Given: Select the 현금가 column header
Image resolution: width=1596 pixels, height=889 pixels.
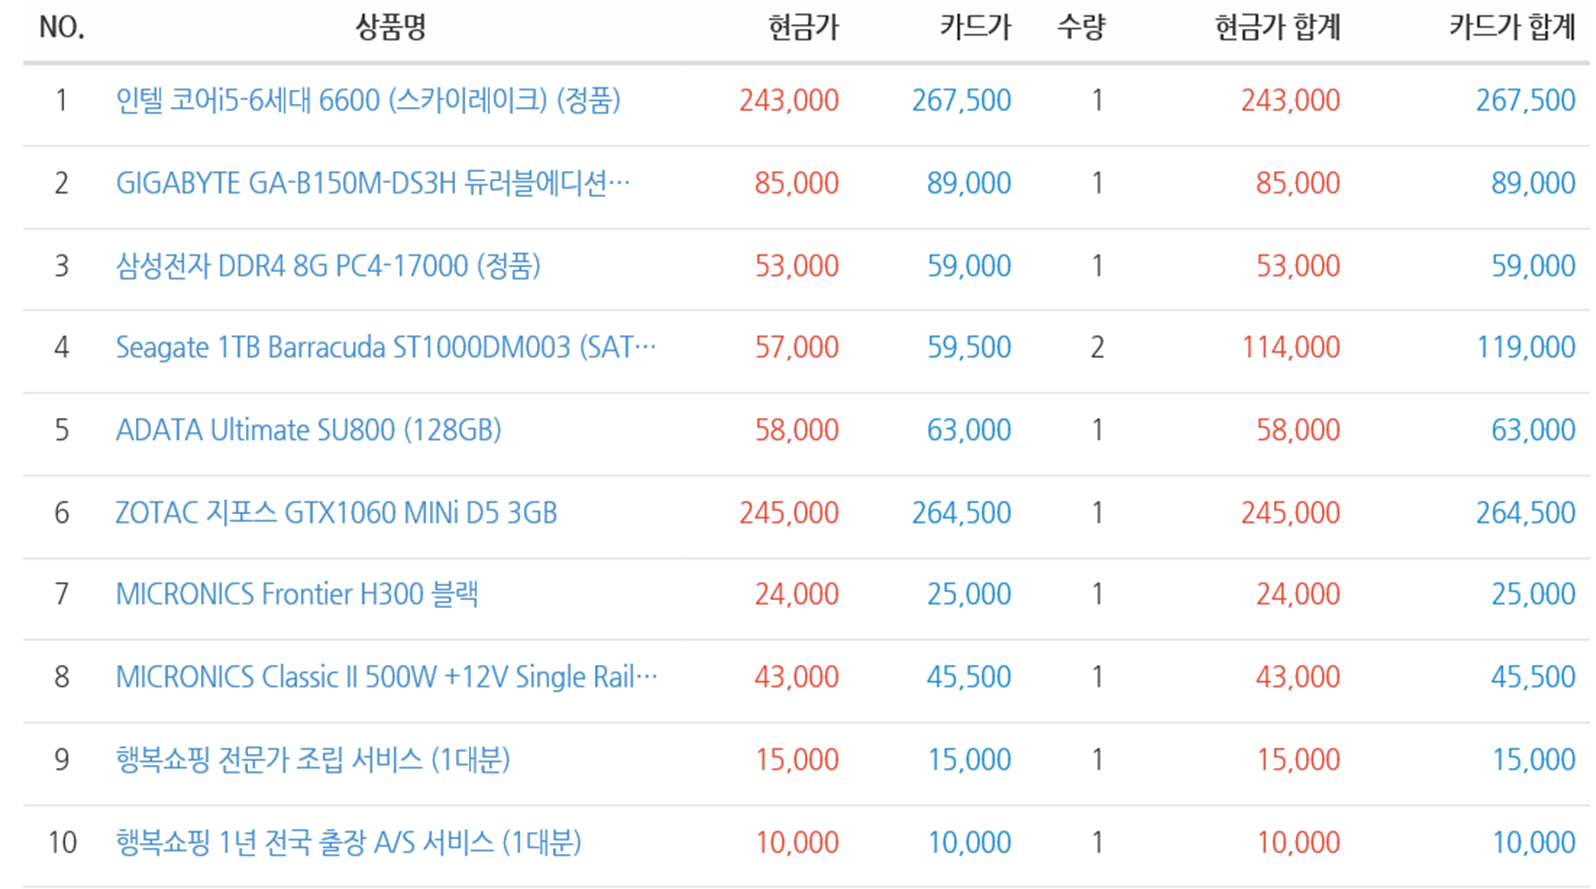Looking at the screenshot, I should coord(803,27).
